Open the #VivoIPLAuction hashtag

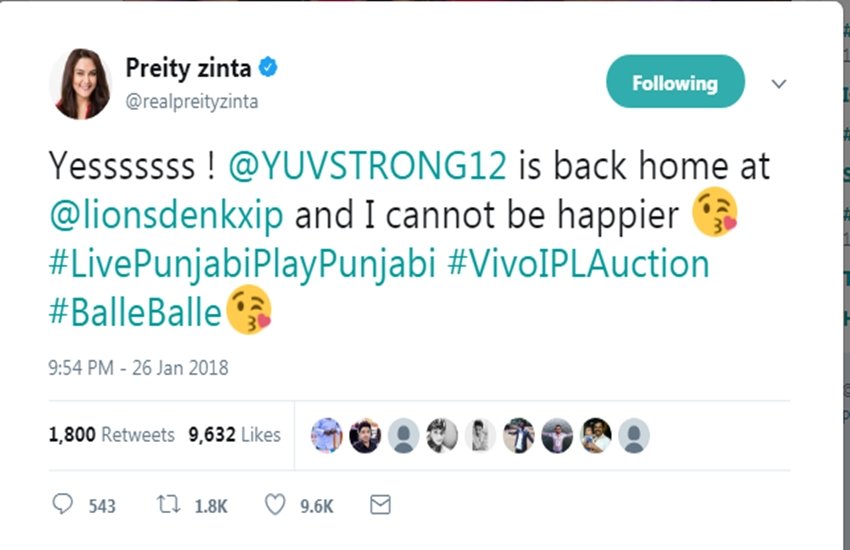click(579, 264)
